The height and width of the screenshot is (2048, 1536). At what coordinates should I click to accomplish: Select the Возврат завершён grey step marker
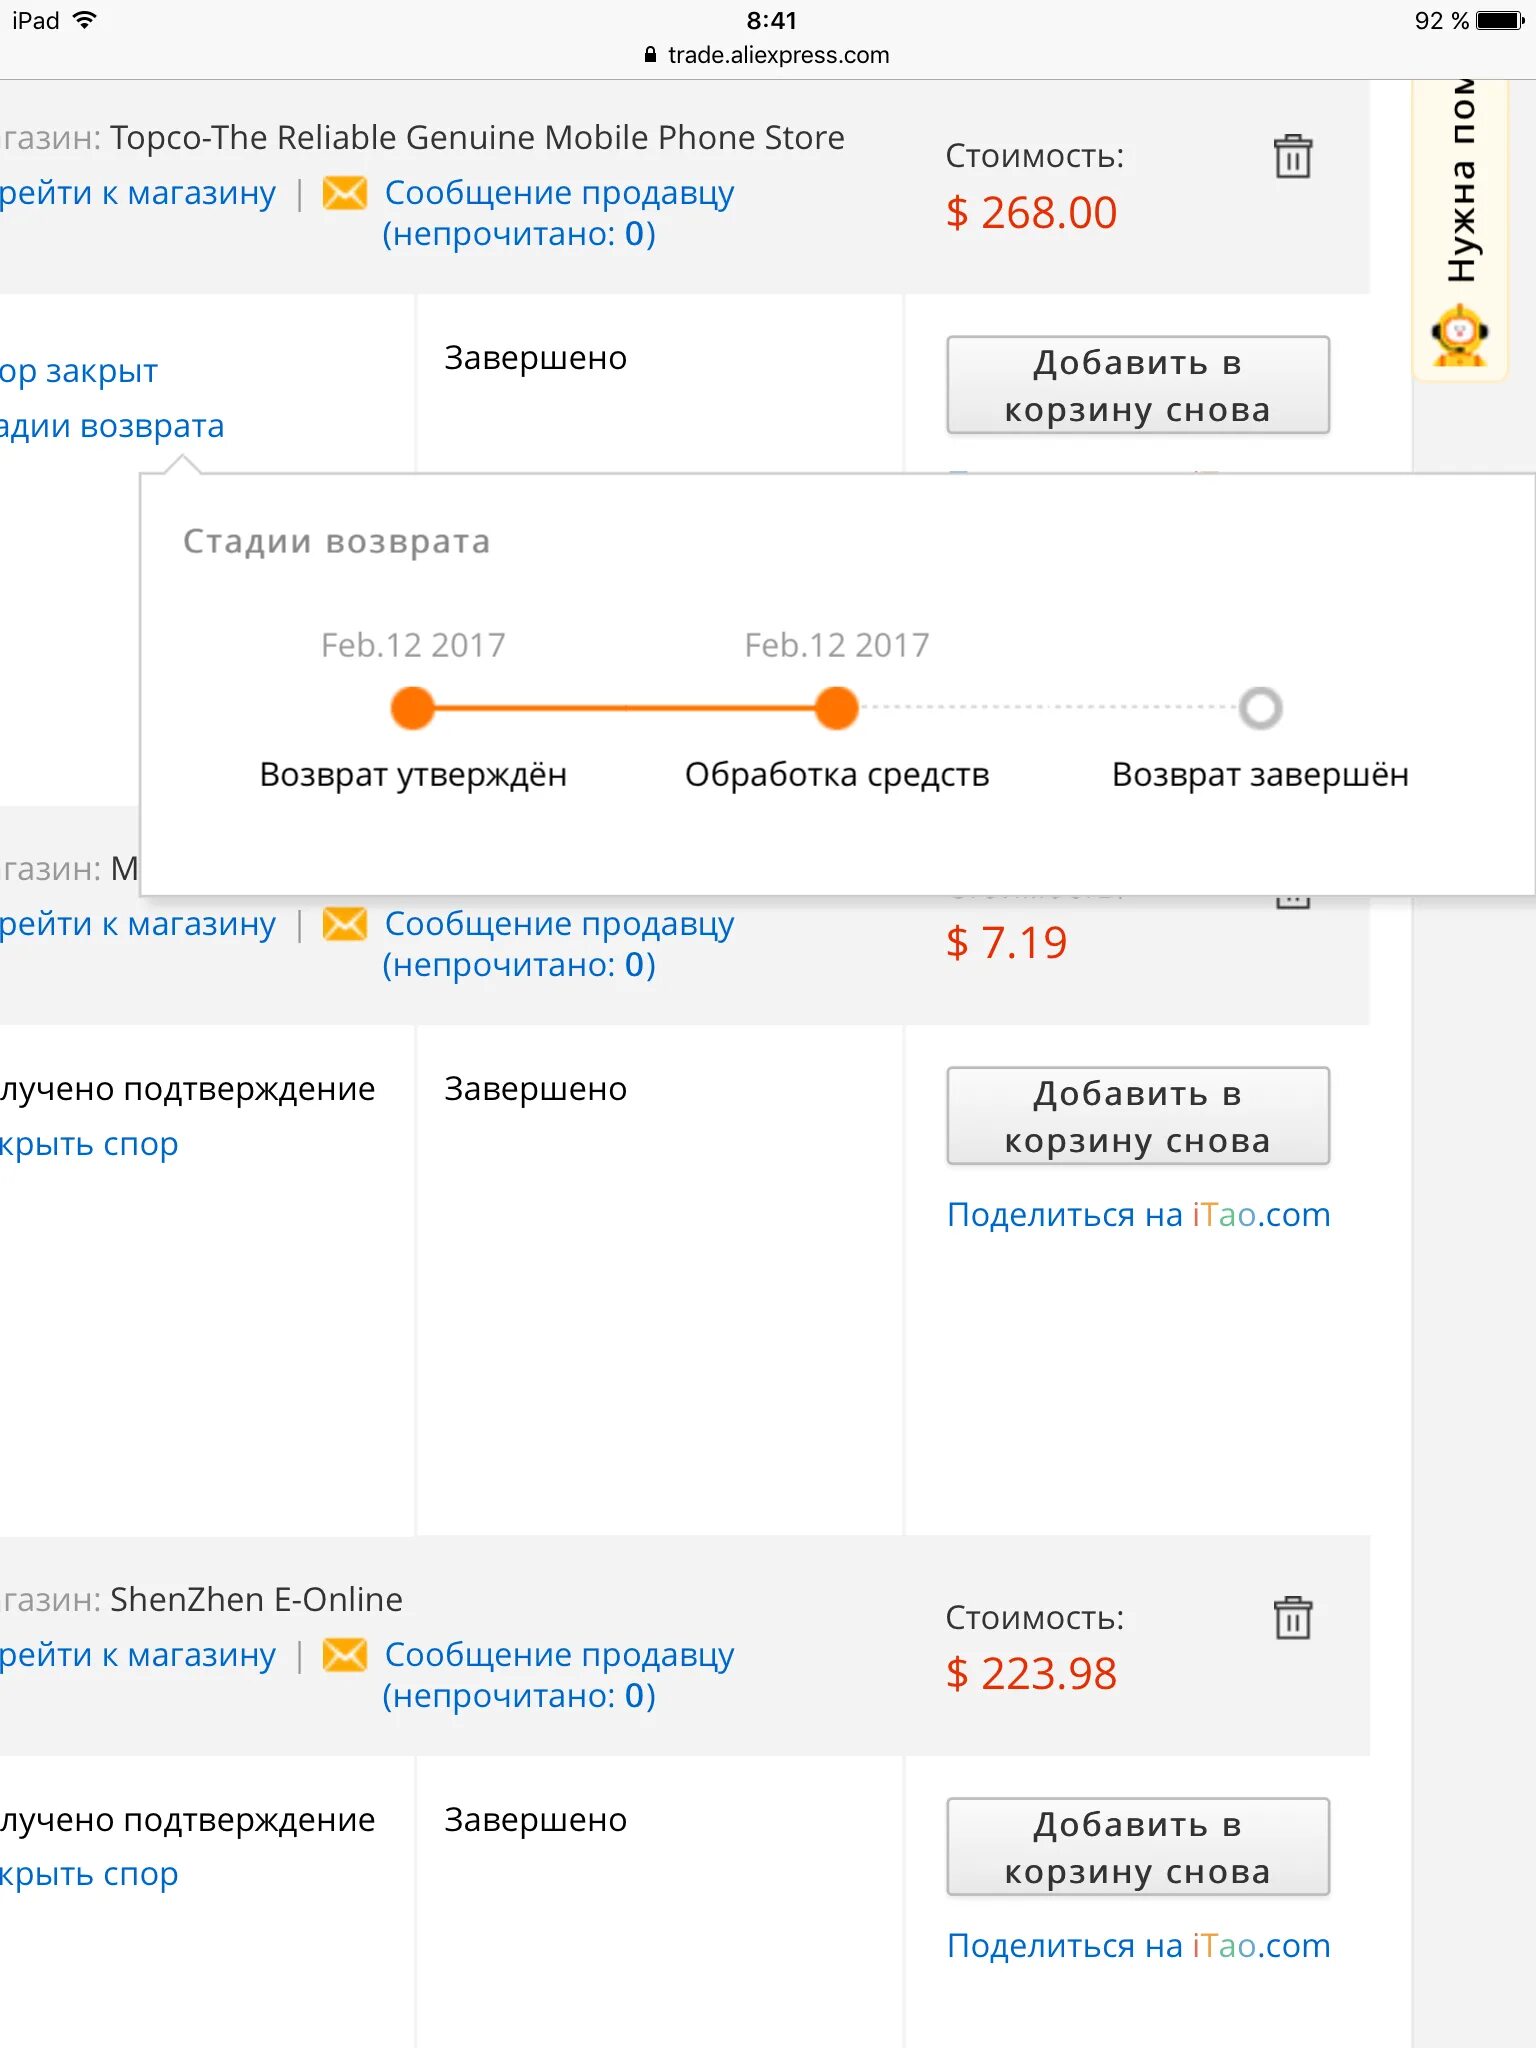[1260, 708]
